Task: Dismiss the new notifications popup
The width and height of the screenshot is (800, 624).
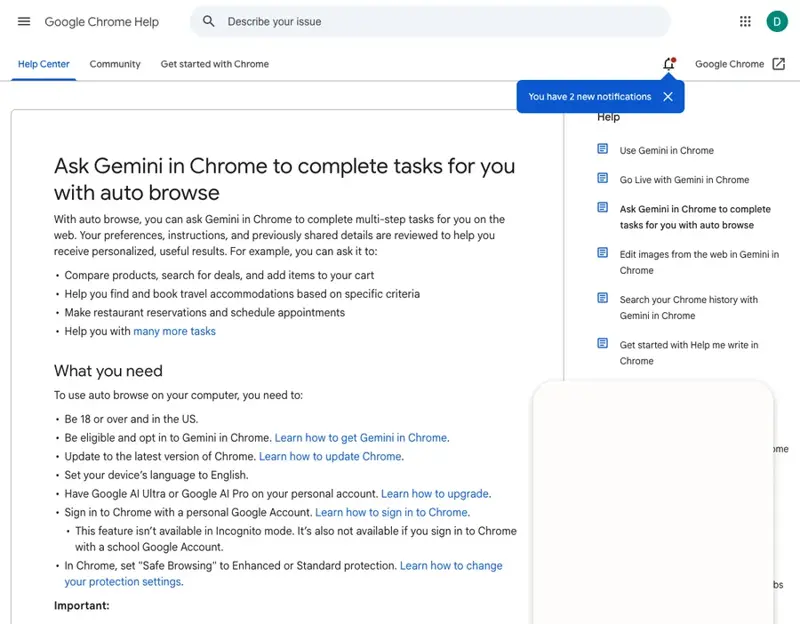Action: point(668,96)
